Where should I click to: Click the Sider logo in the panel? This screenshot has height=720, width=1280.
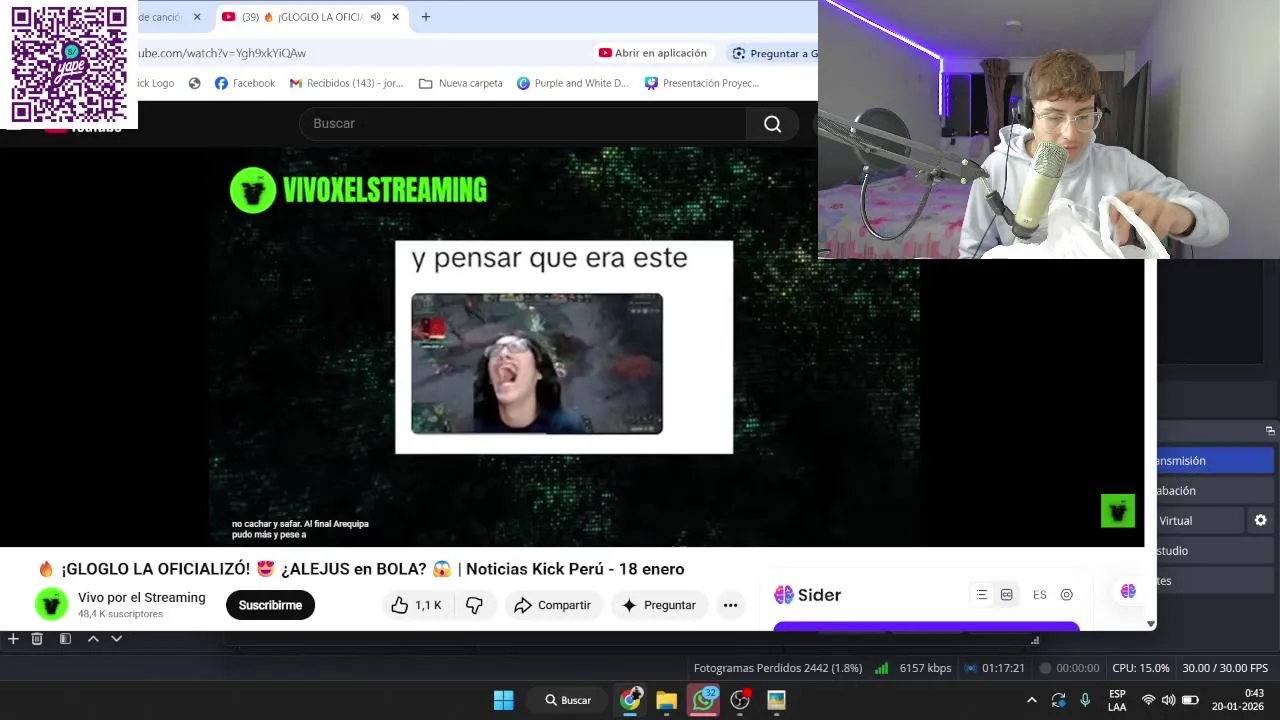(807, 595)
